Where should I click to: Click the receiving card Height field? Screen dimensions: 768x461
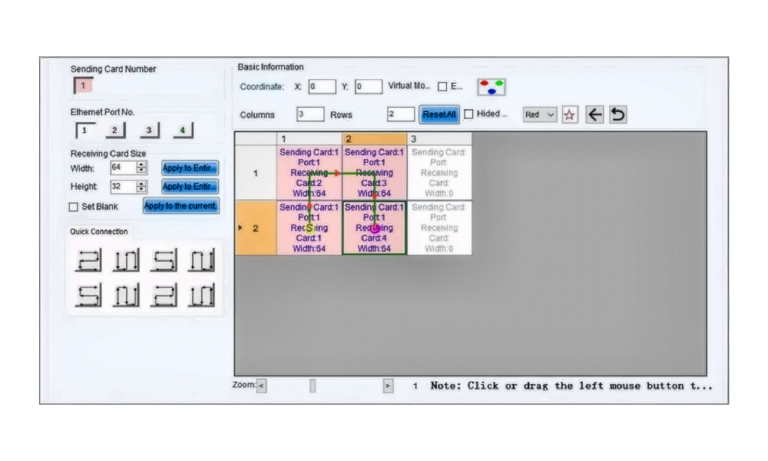pyautogui.click(x=123, y=187)
